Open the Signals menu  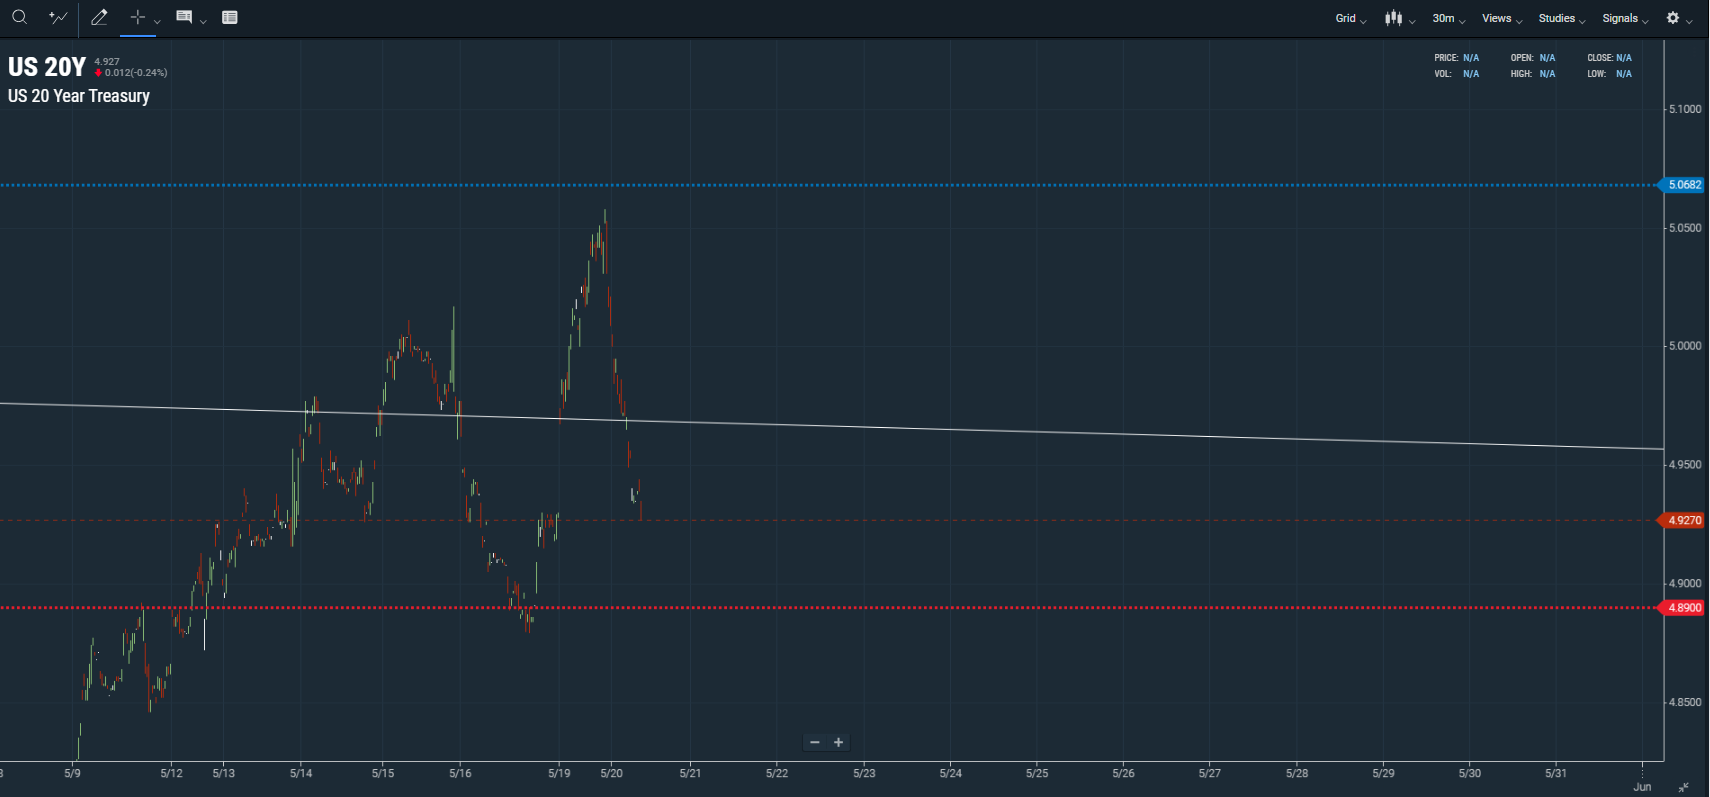[x=1625, y=18]
